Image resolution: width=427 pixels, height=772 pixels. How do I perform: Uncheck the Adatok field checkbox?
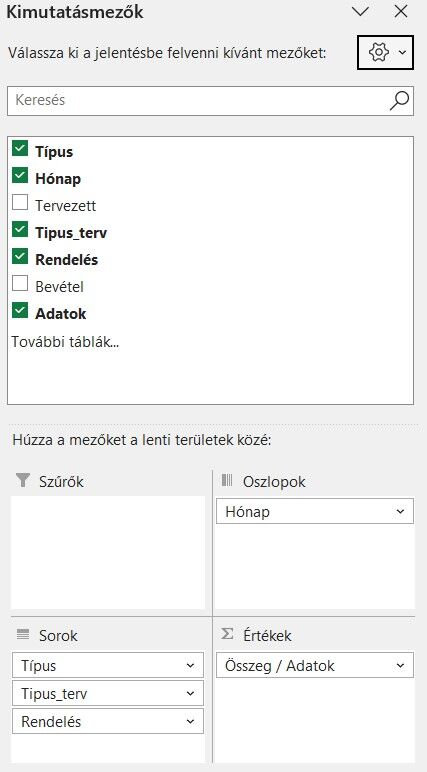pos(20,310)
